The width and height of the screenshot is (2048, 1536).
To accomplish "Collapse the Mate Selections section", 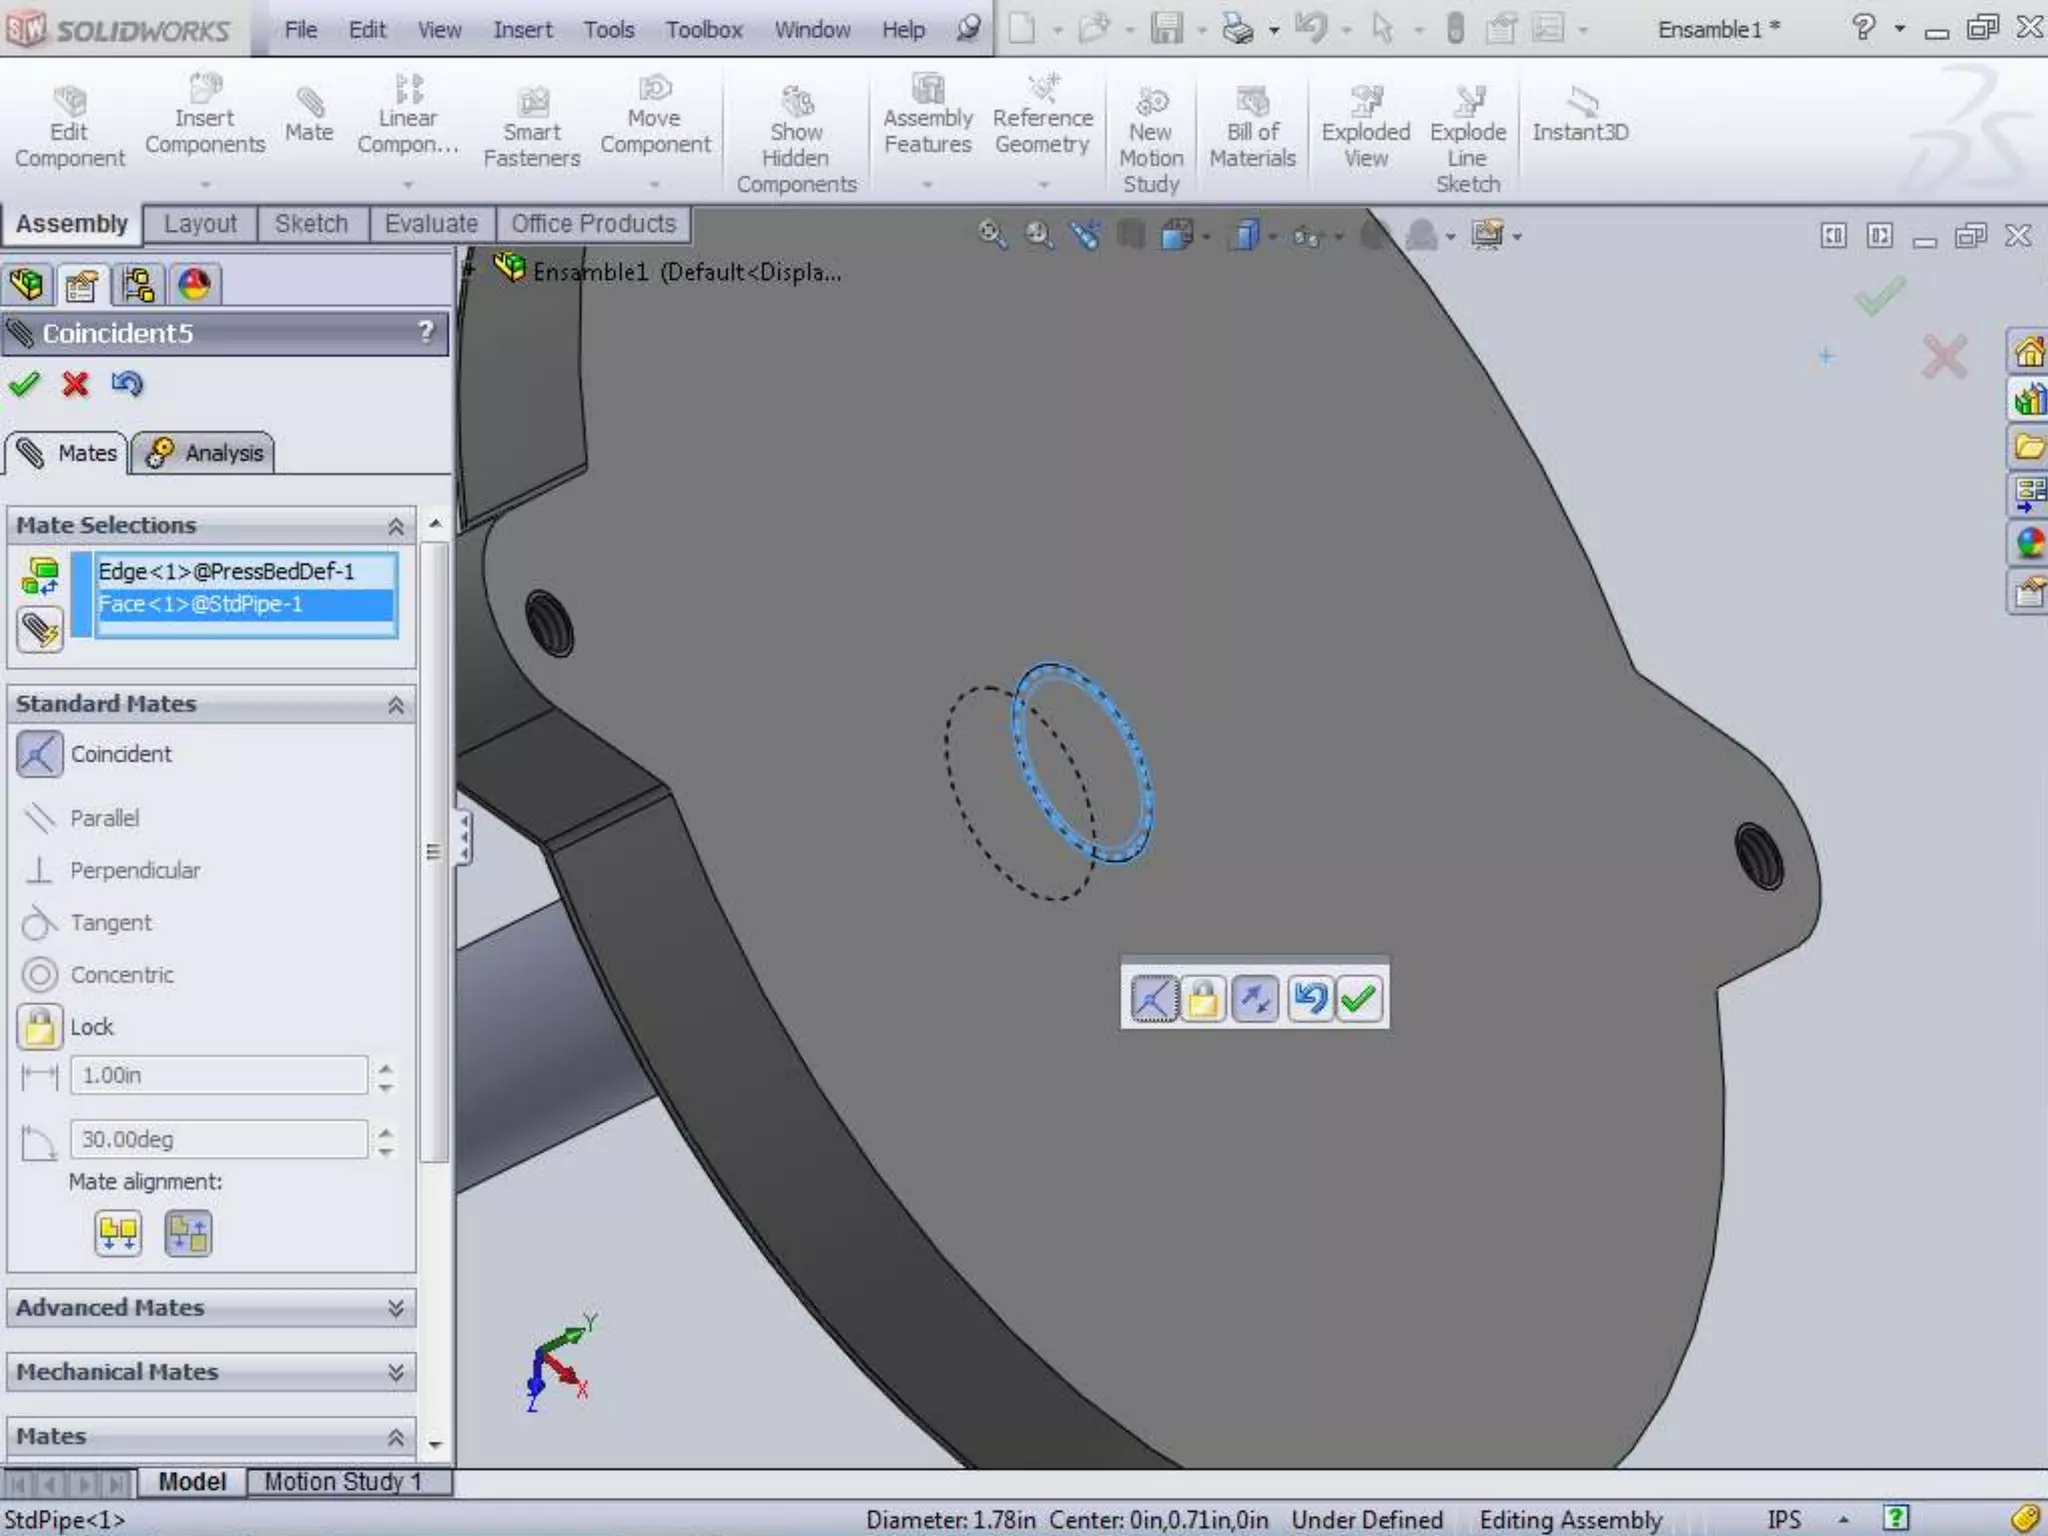I will pyautogui.click(x=395, y=526).
